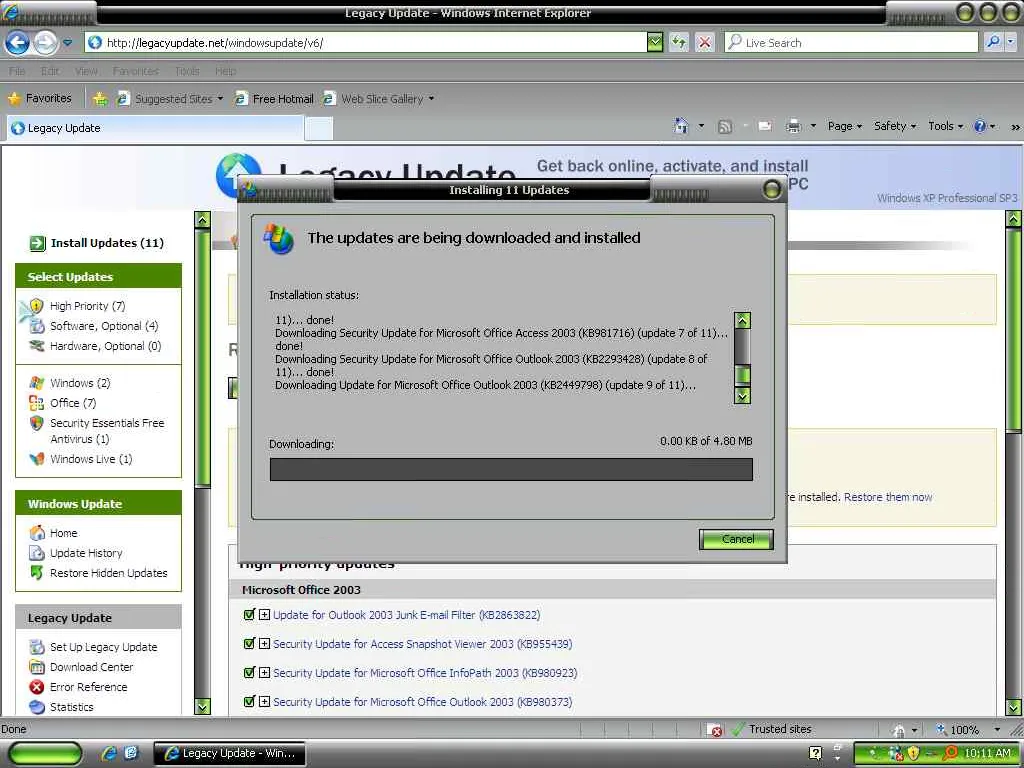Click Software, Optional (4) link
Screen dimensions: 1024x768
click(x=104, y=326)
